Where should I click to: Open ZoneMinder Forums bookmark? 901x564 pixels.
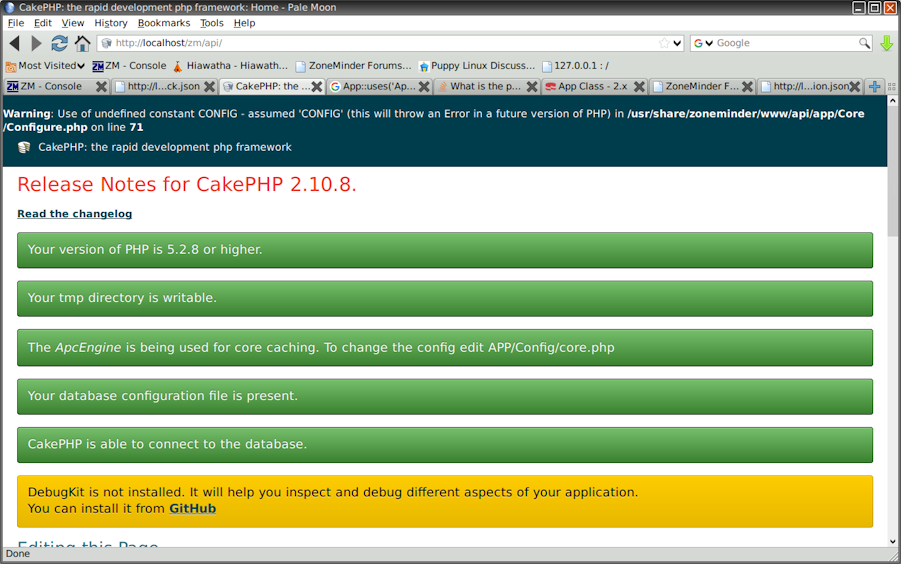[353, 65]
